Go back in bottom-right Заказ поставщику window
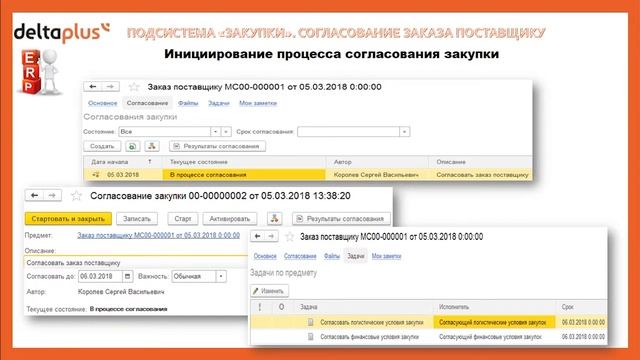 click(x=257, y=236)
